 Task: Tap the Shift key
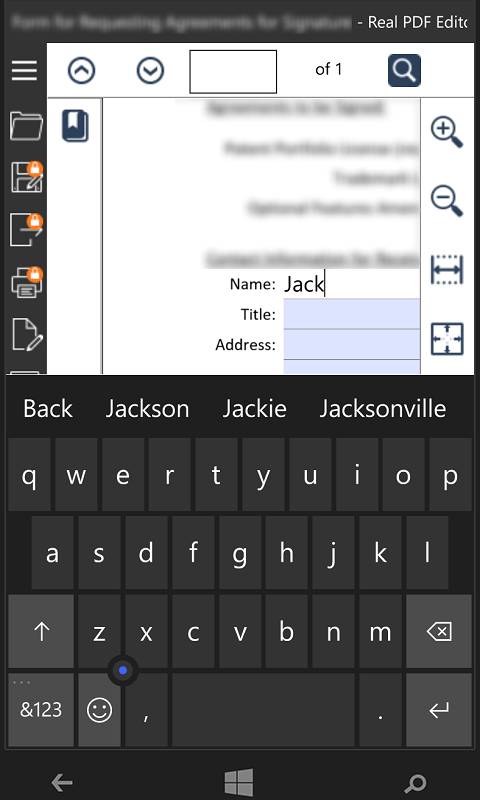coord(41,631)
